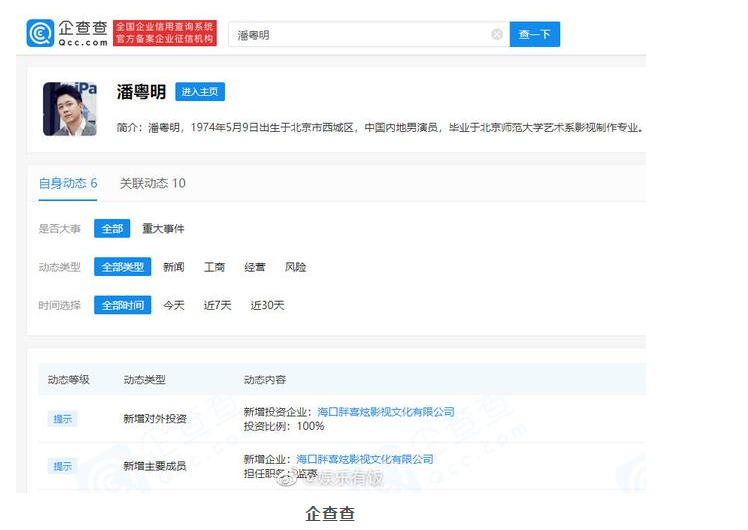Filter dynamics by 工商 type
748x530 pixels.
215,267
